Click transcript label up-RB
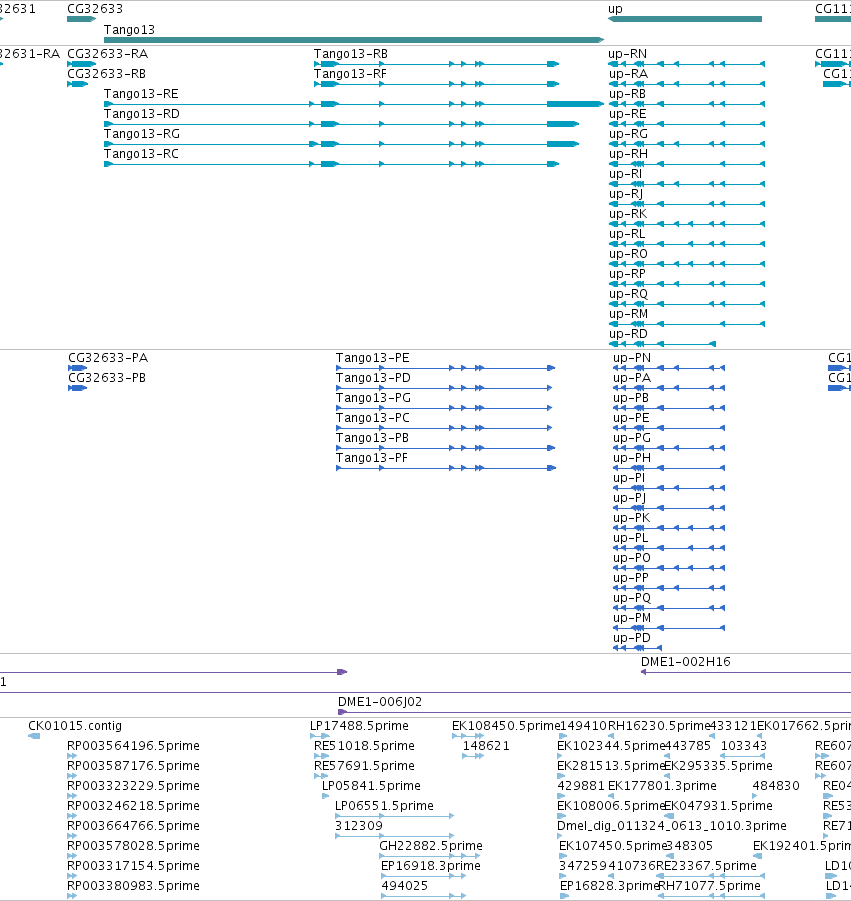 tap(627, 94)
